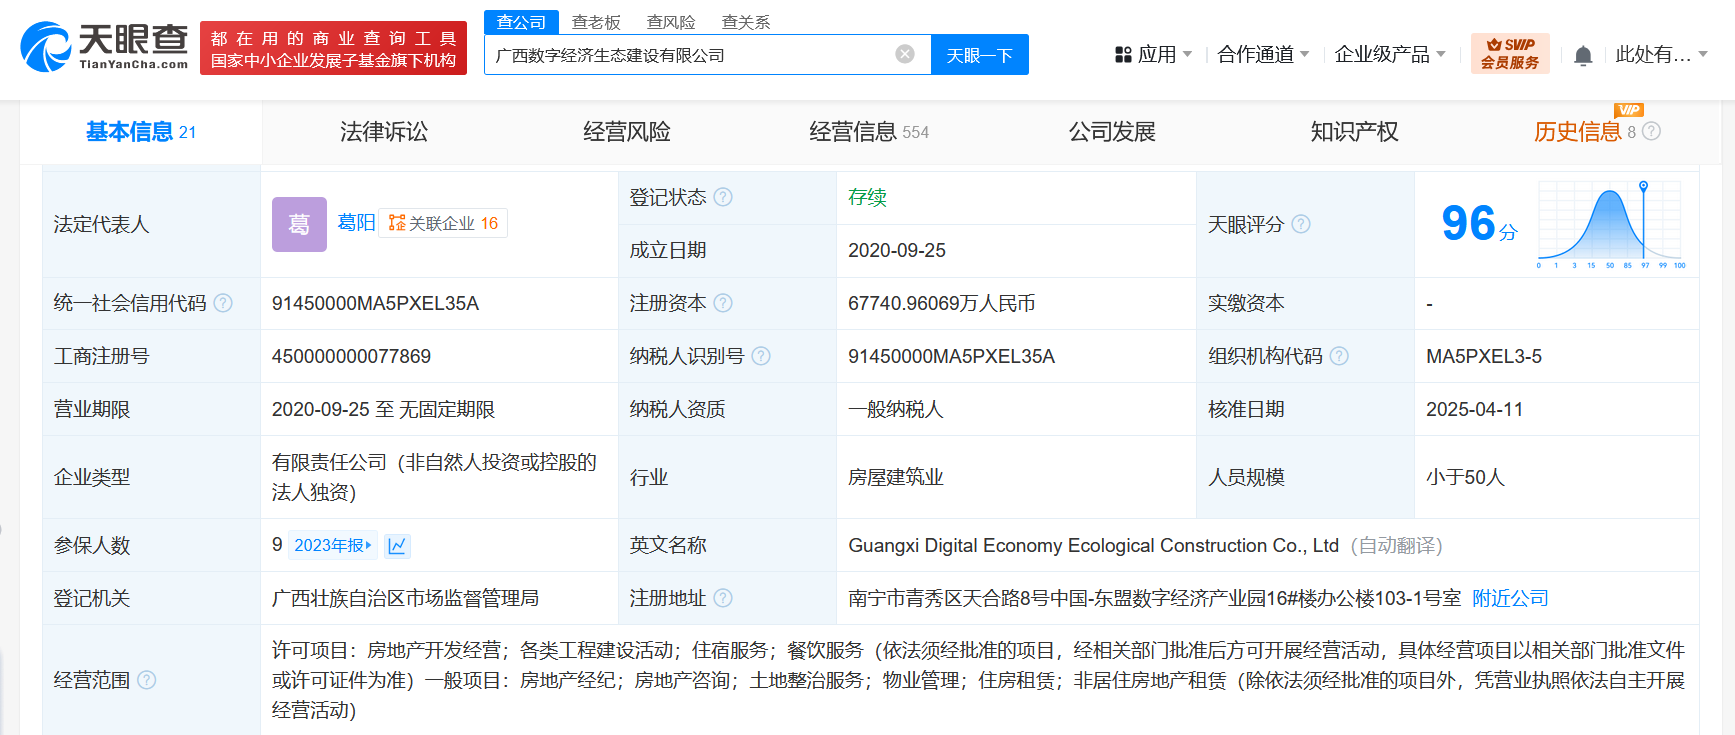Click help icon beside 注册资本

pos(723,303)
